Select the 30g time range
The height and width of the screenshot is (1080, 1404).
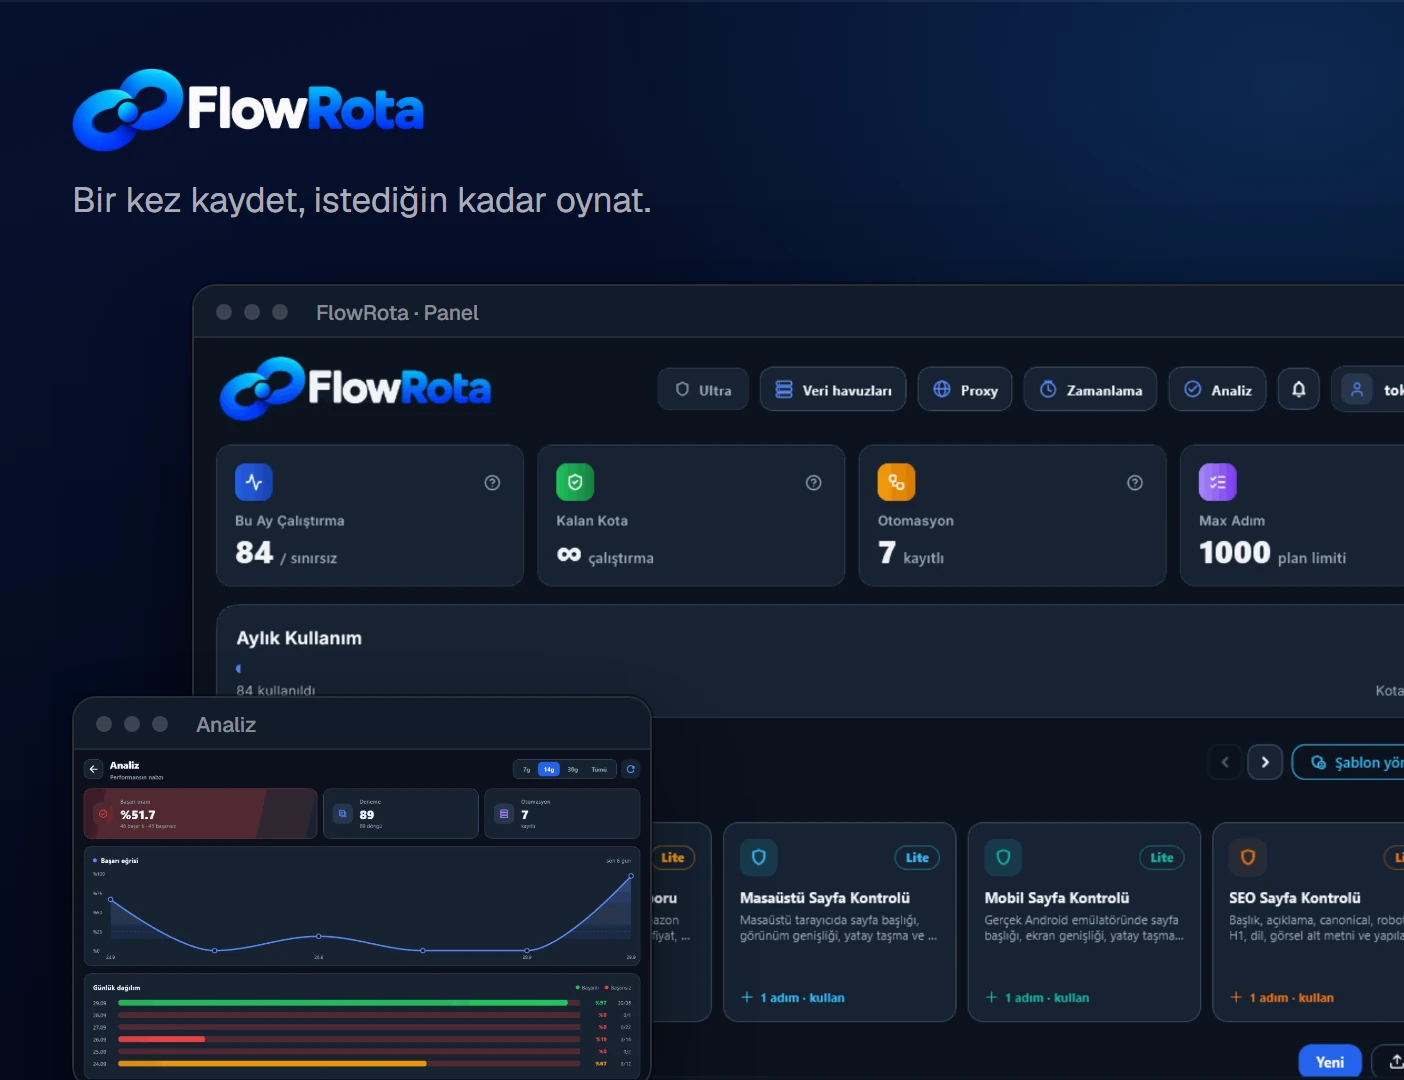click(x=573, y=769)
